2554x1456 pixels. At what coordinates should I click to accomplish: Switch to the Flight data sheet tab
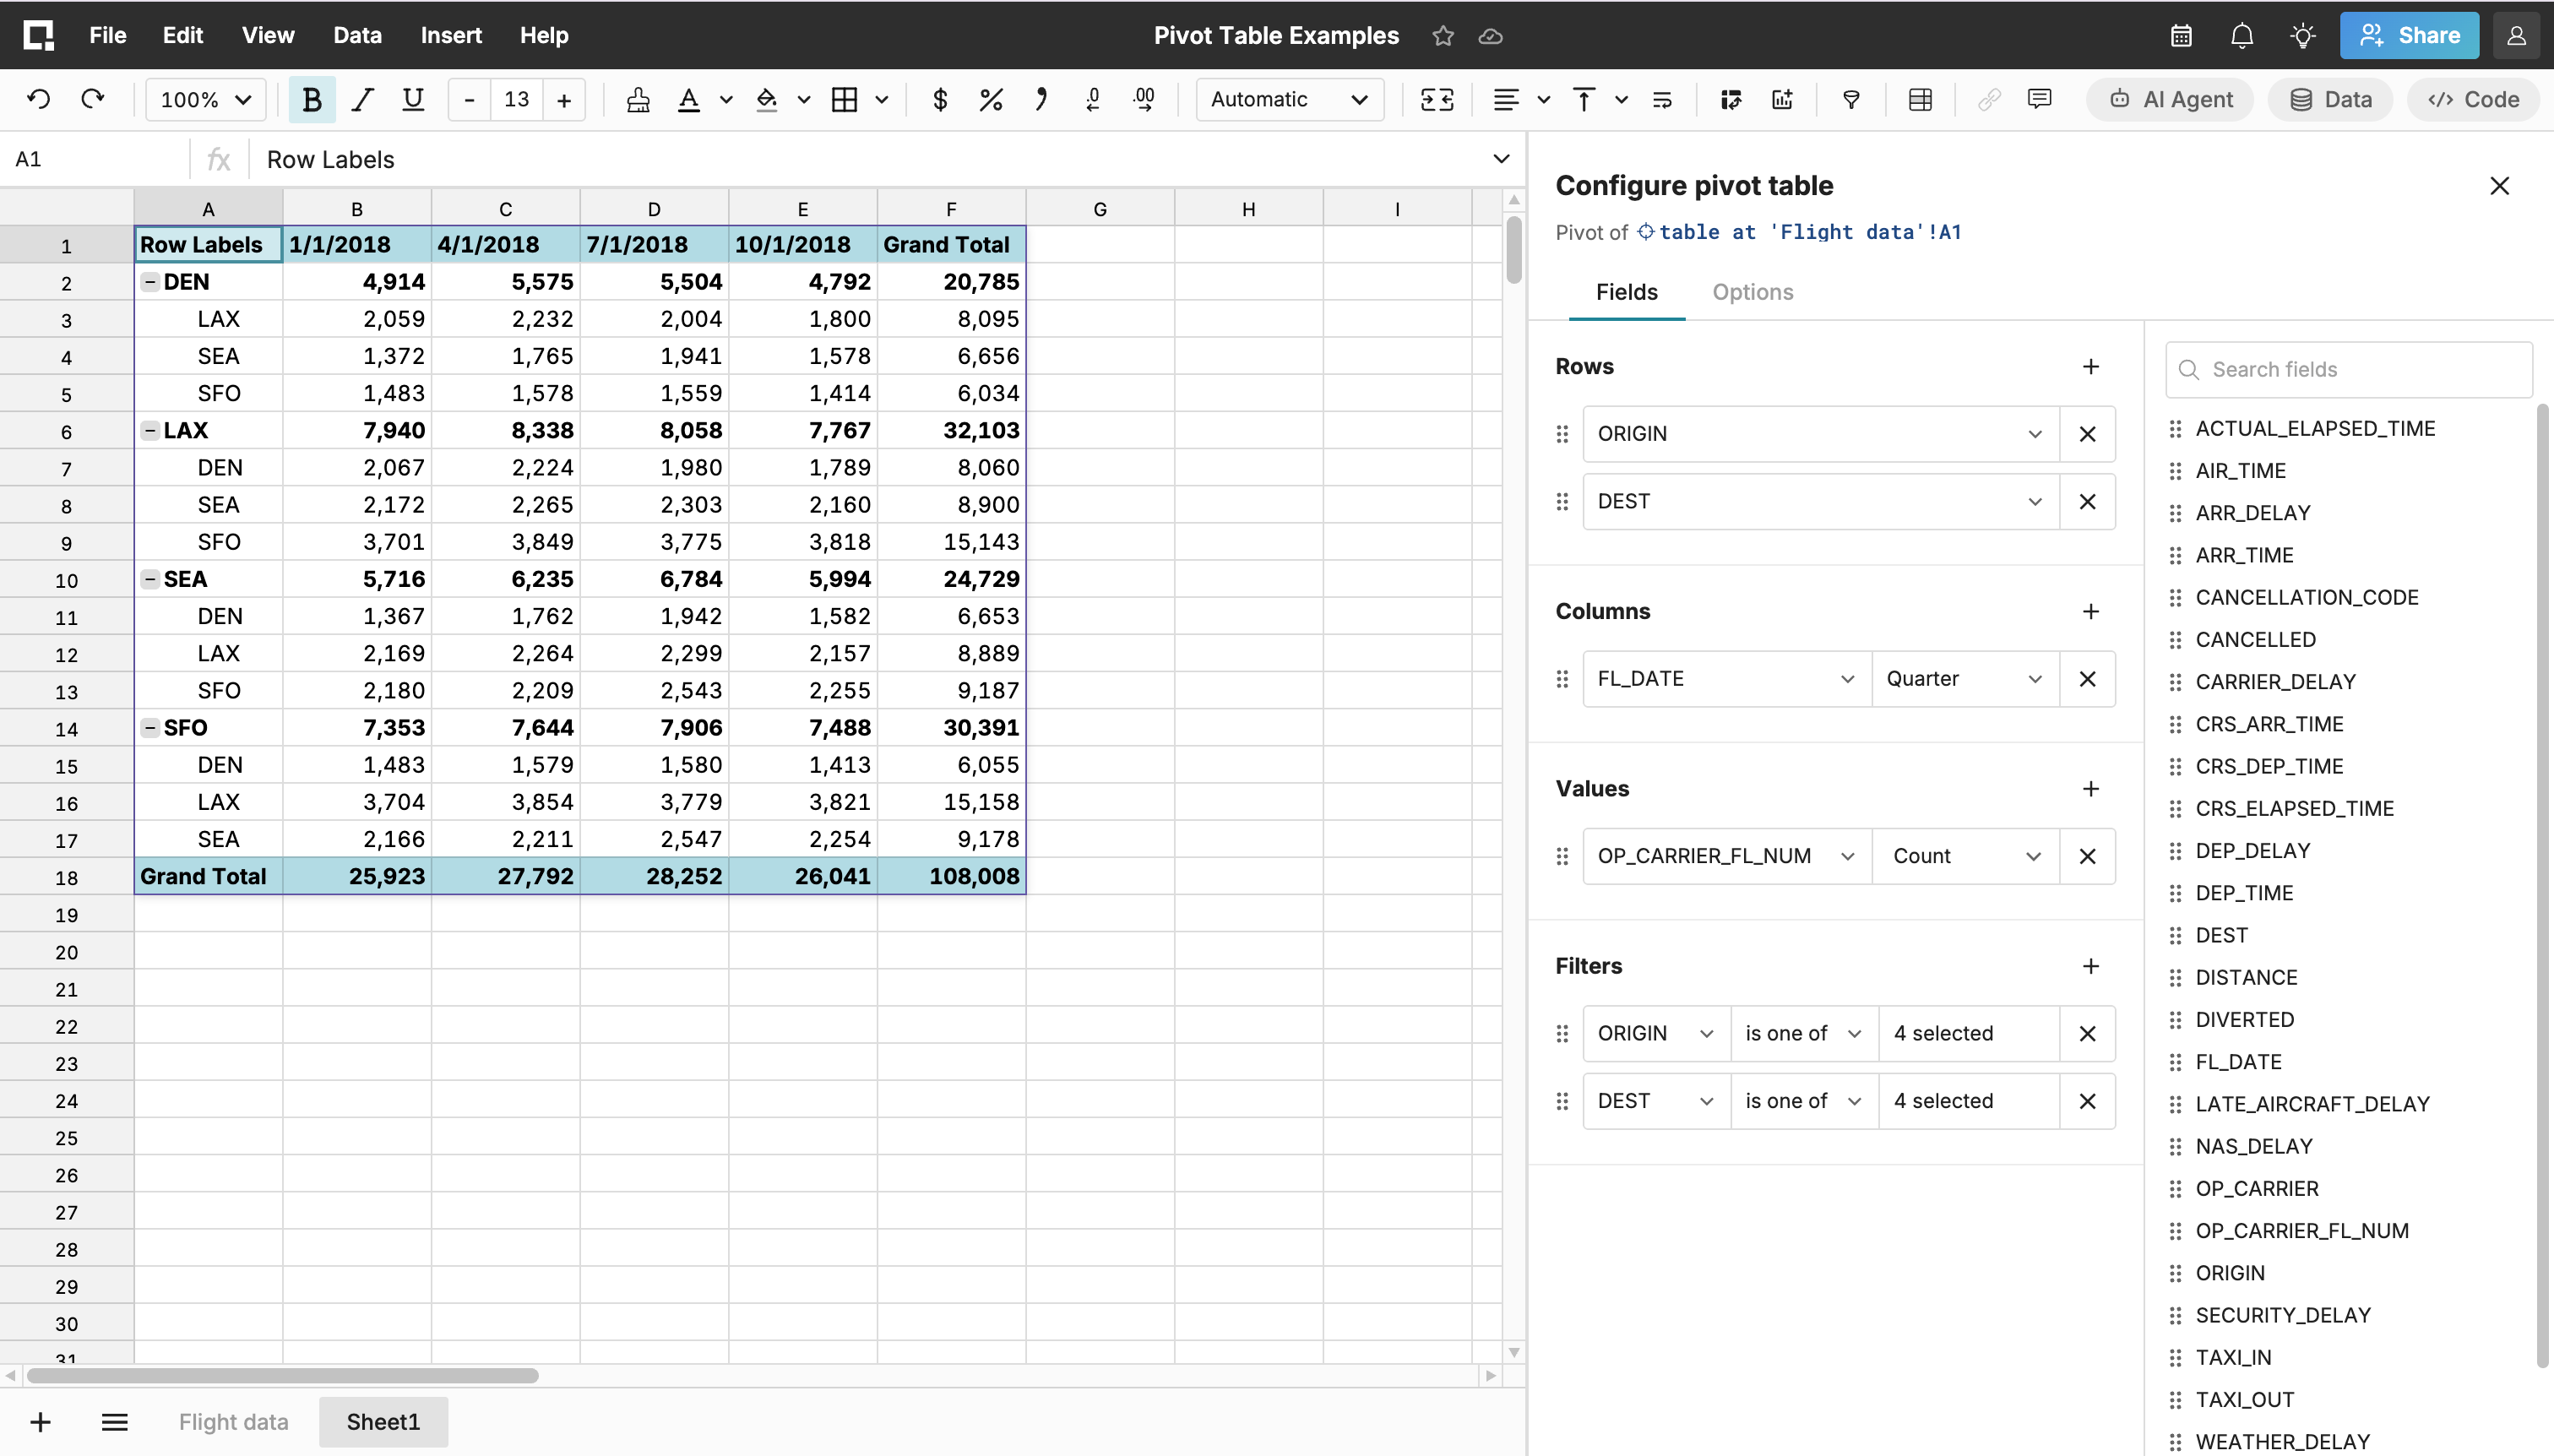pyautogui.click(x=233, y=1421)
